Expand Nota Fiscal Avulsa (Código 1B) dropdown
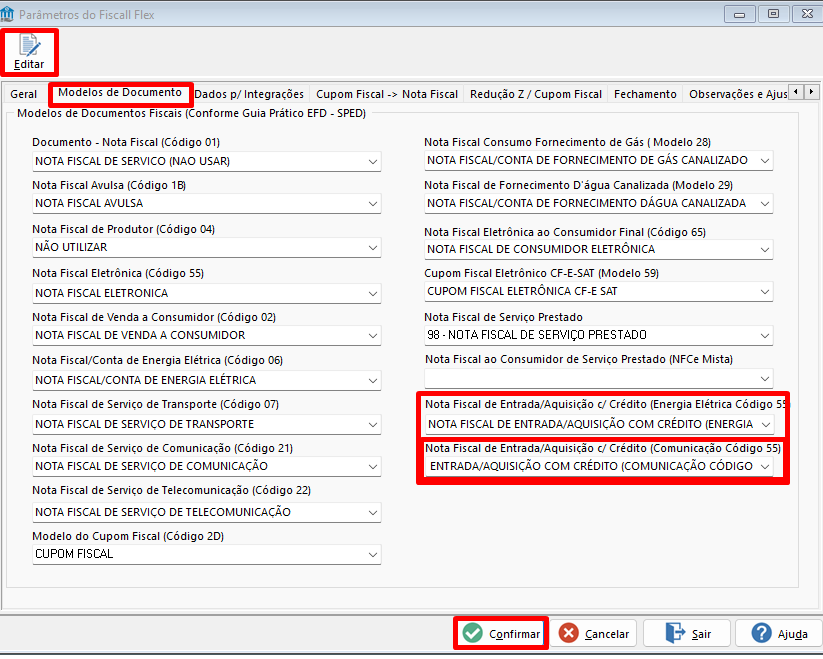The height and width of the screenshot is (659, 823). (373, 204)
